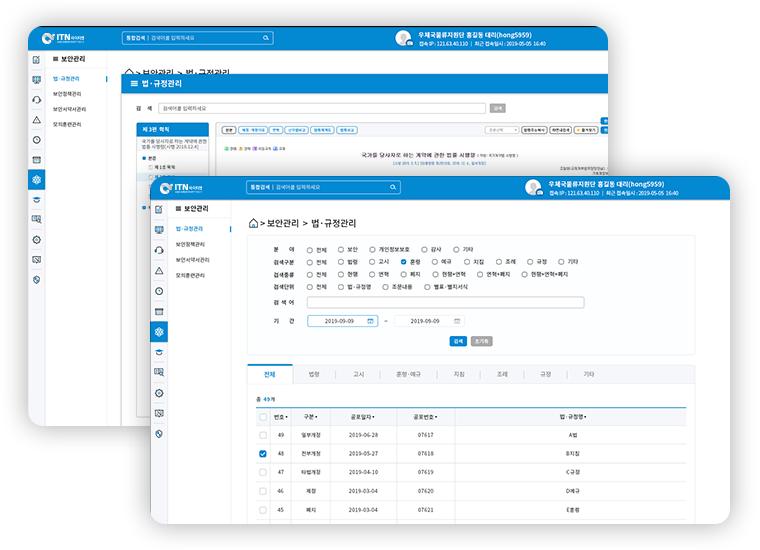
Task: Select 조문내용 radio in the 검색단위 row
Action: 385,287
